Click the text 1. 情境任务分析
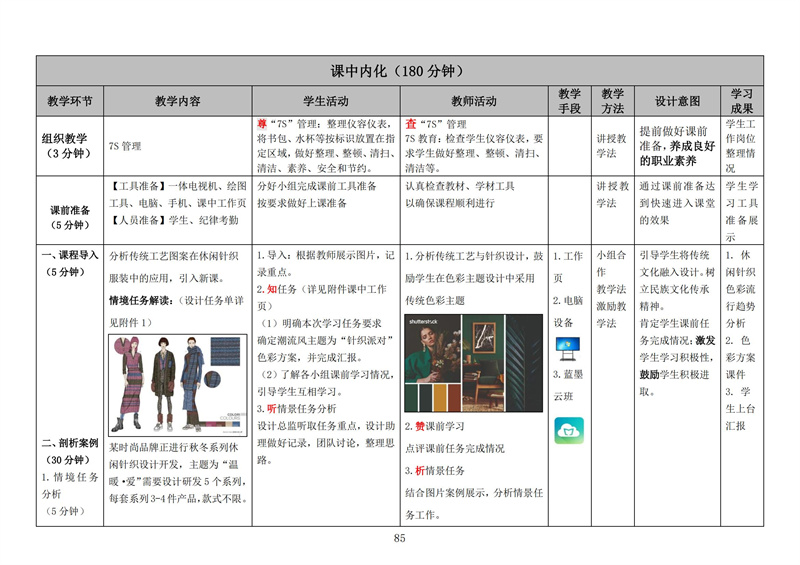This screenshot has height=565, width=800. click(x=70, y=485)
